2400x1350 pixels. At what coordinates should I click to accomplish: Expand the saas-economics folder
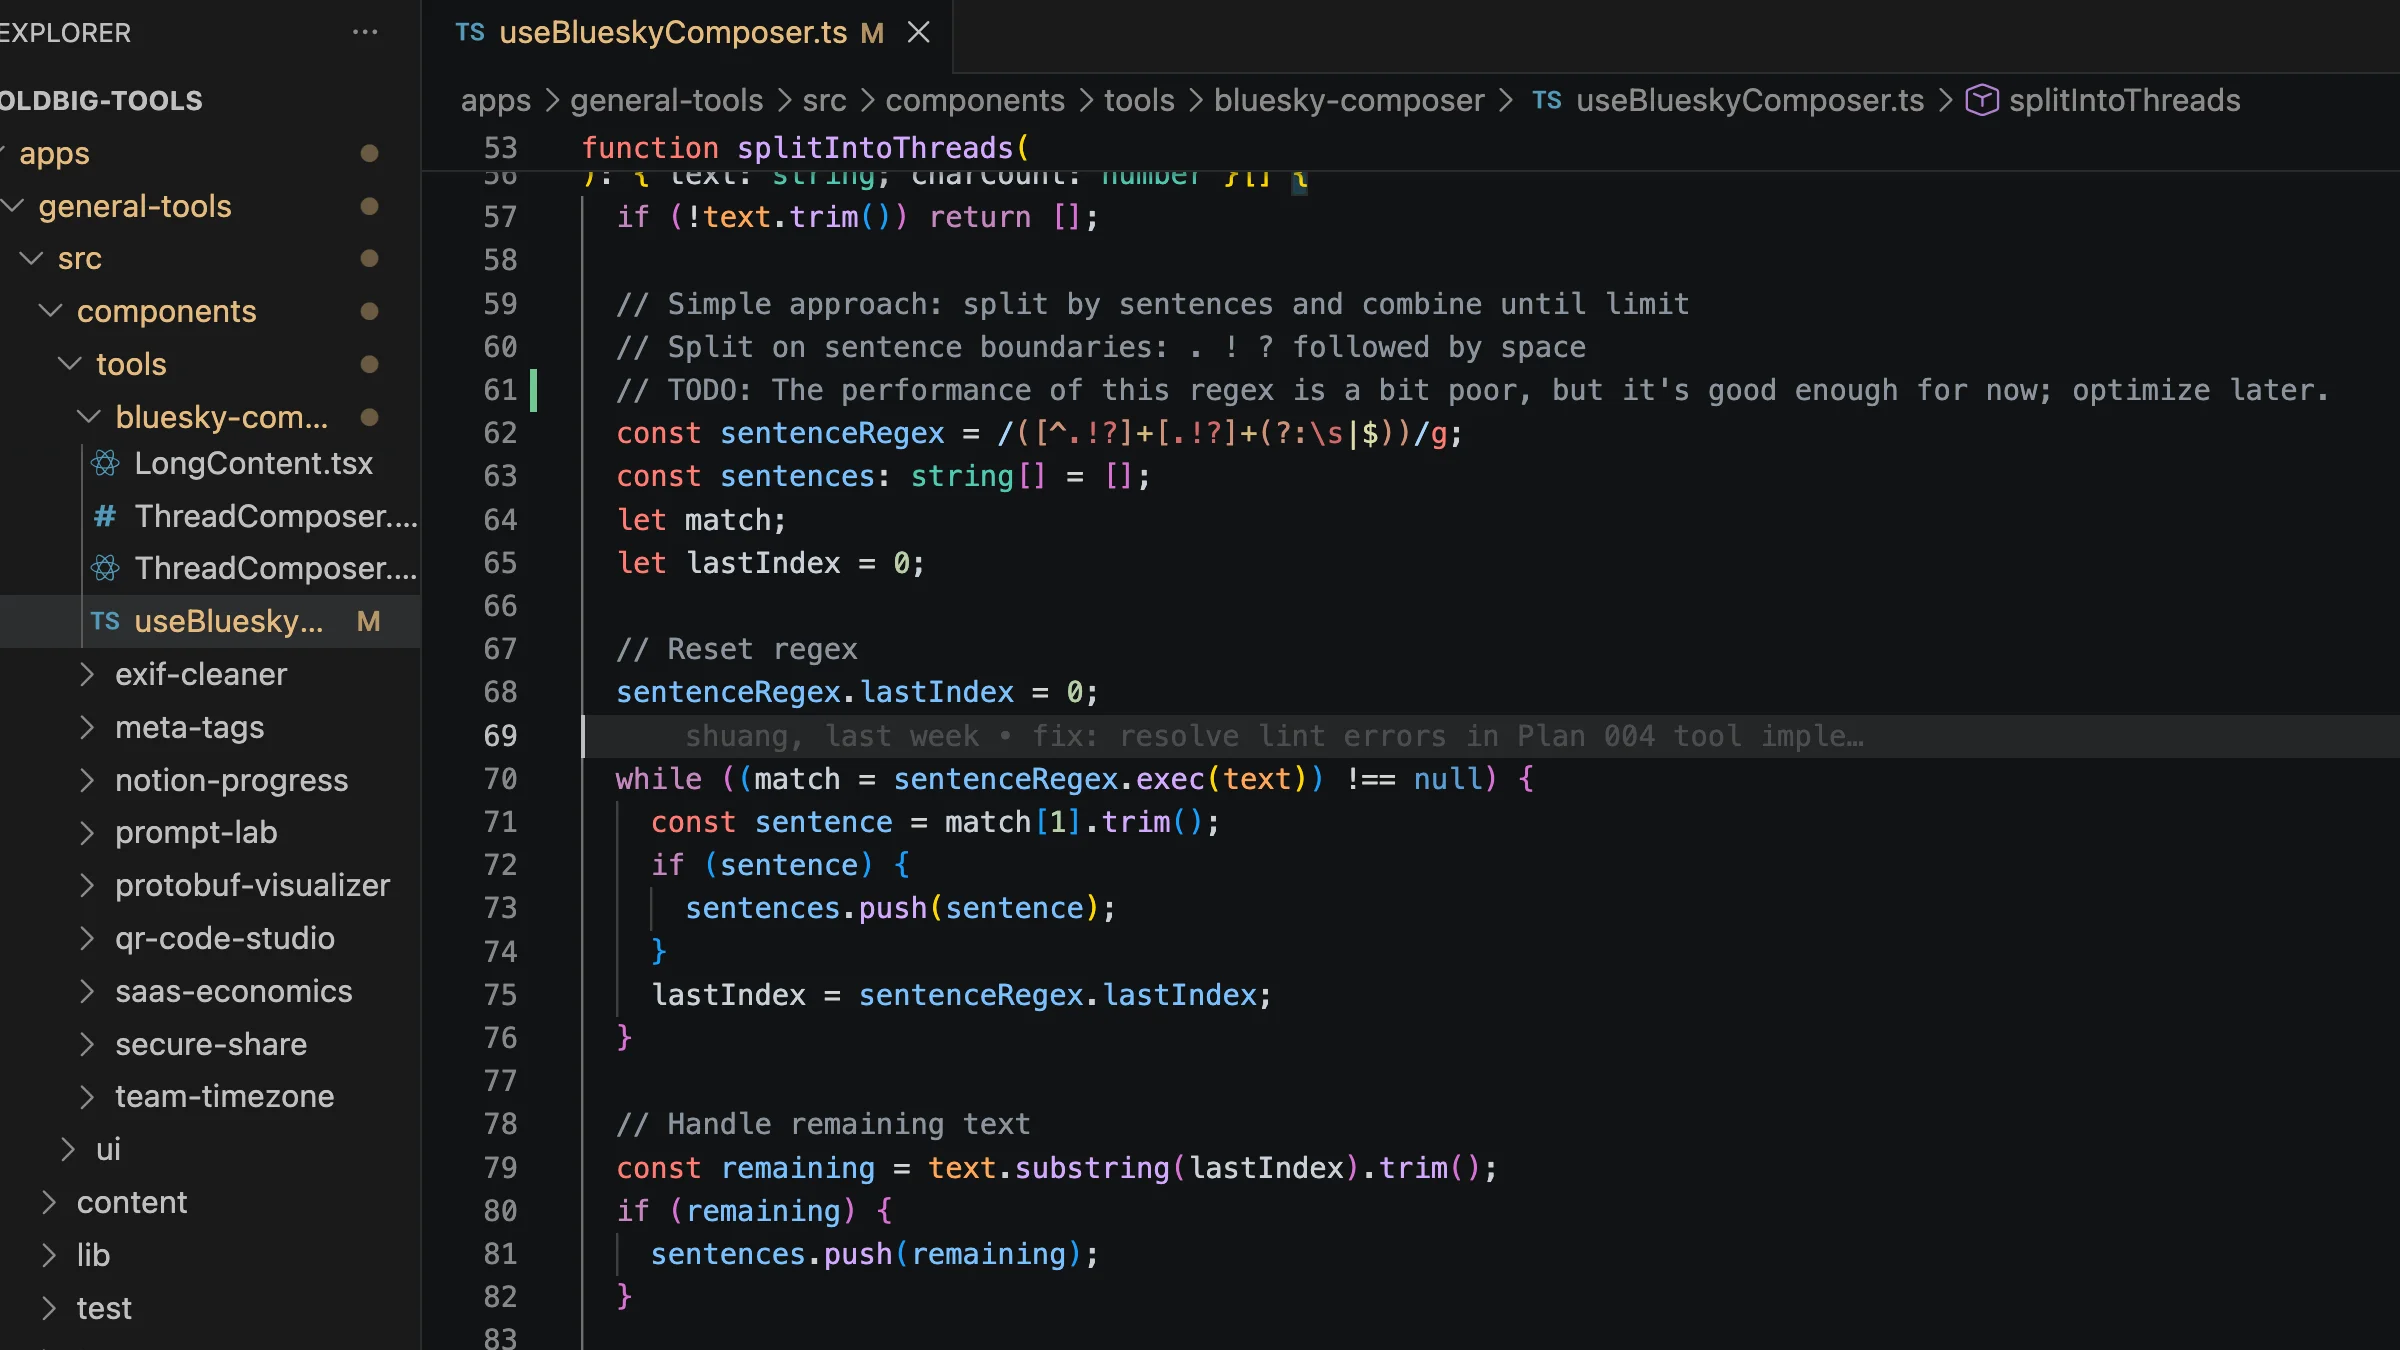87,991
